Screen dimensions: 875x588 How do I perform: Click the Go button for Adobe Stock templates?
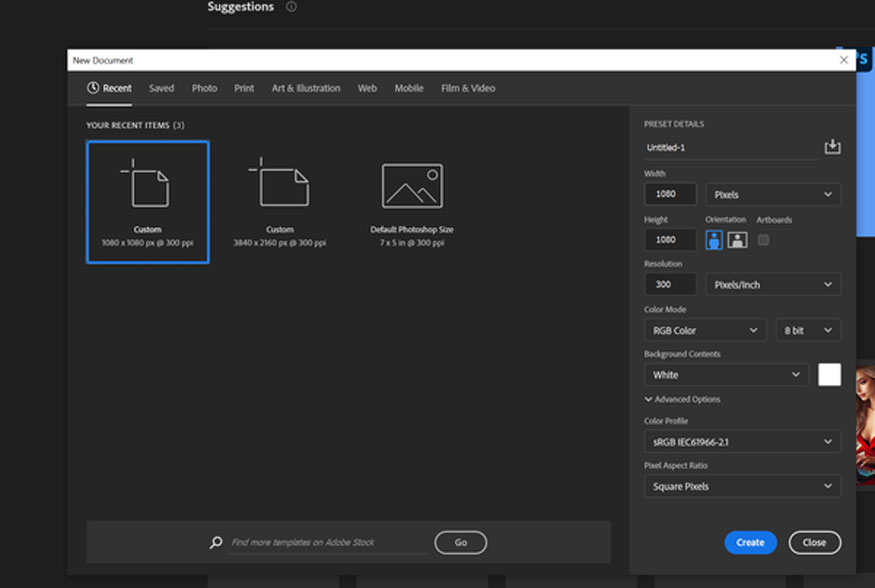click(460, 542)
